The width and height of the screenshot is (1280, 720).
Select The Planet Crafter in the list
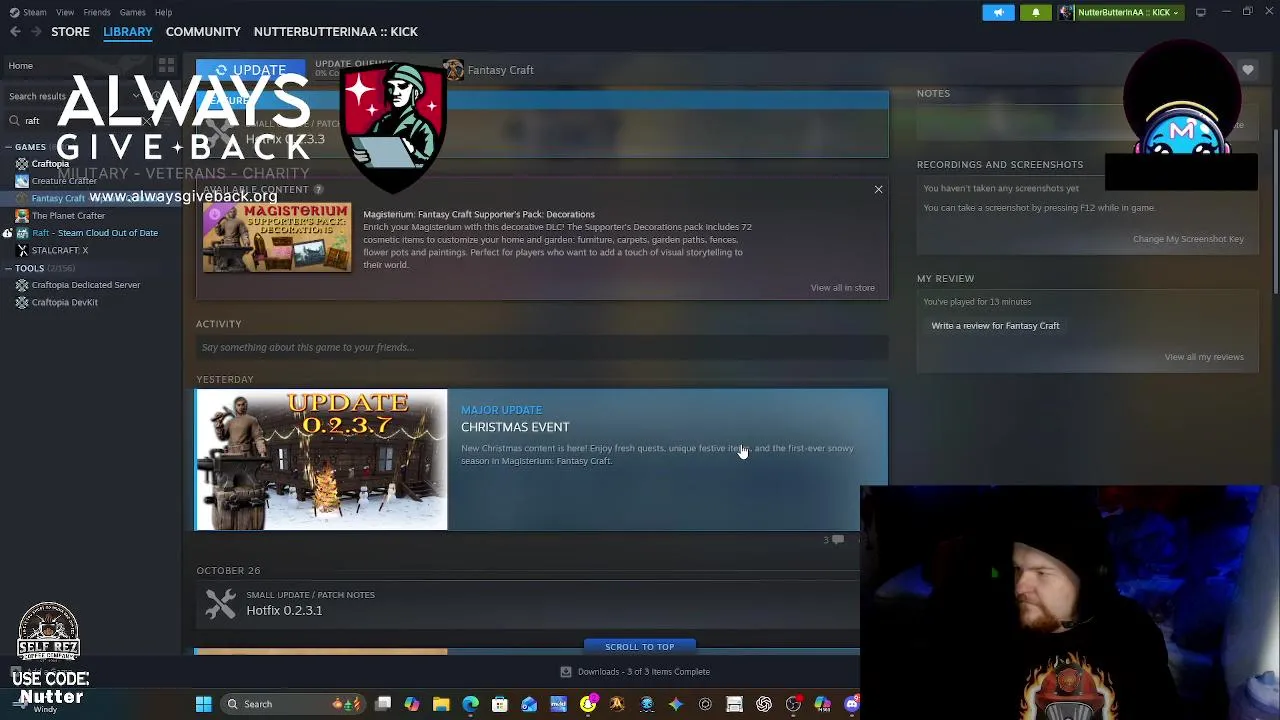(68, 216)
